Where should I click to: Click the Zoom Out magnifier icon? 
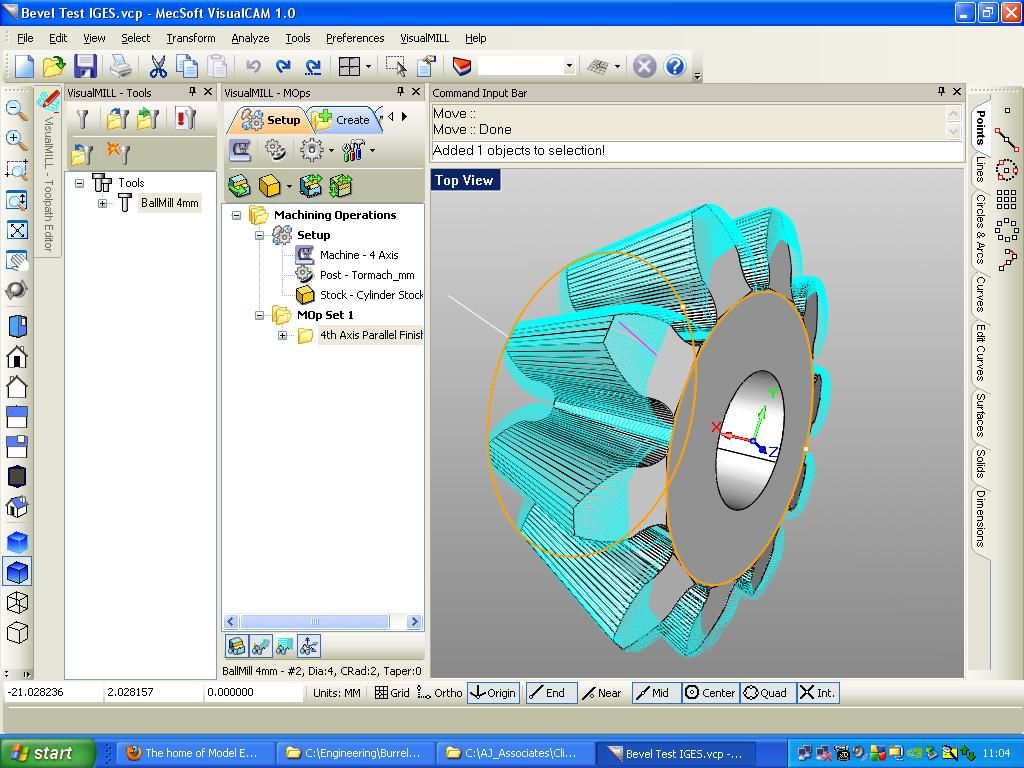(x=16, y=110)
